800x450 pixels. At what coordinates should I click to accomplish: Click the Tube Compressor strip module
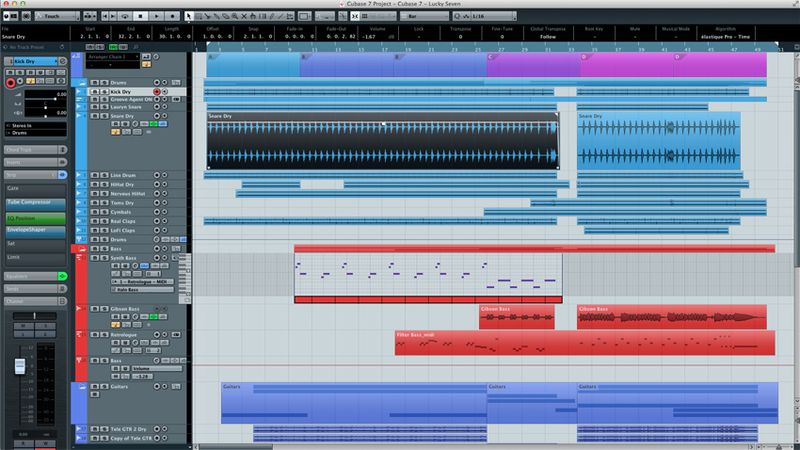(x=35, y=204)
